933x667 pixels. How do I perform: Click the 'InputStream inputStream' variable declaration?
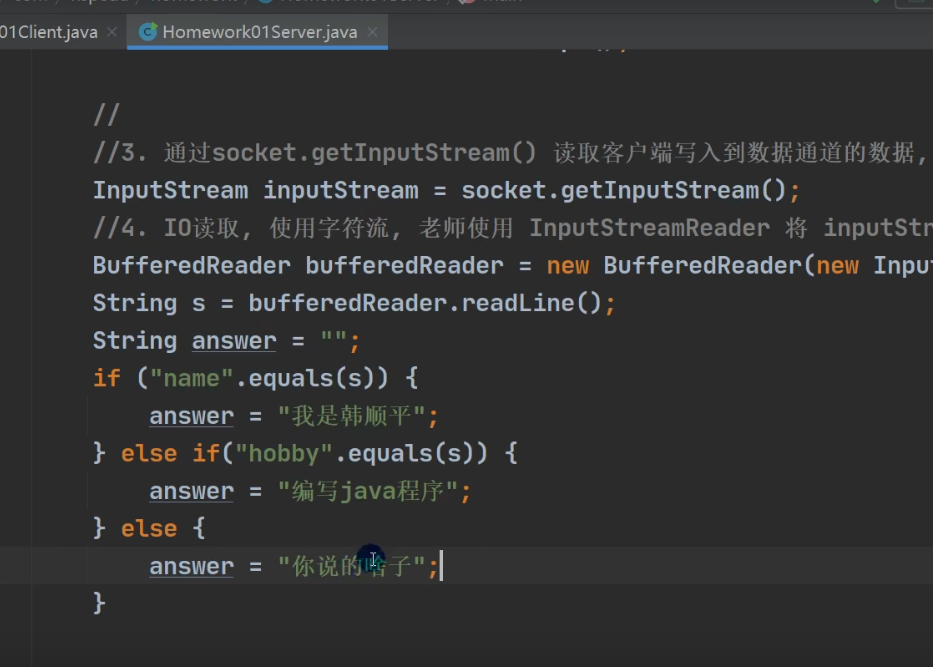(x=256, y=190)
